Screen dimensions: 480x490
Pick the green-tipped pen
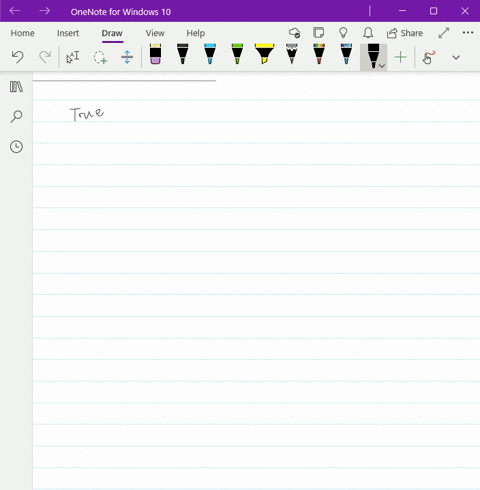point(237,54)
